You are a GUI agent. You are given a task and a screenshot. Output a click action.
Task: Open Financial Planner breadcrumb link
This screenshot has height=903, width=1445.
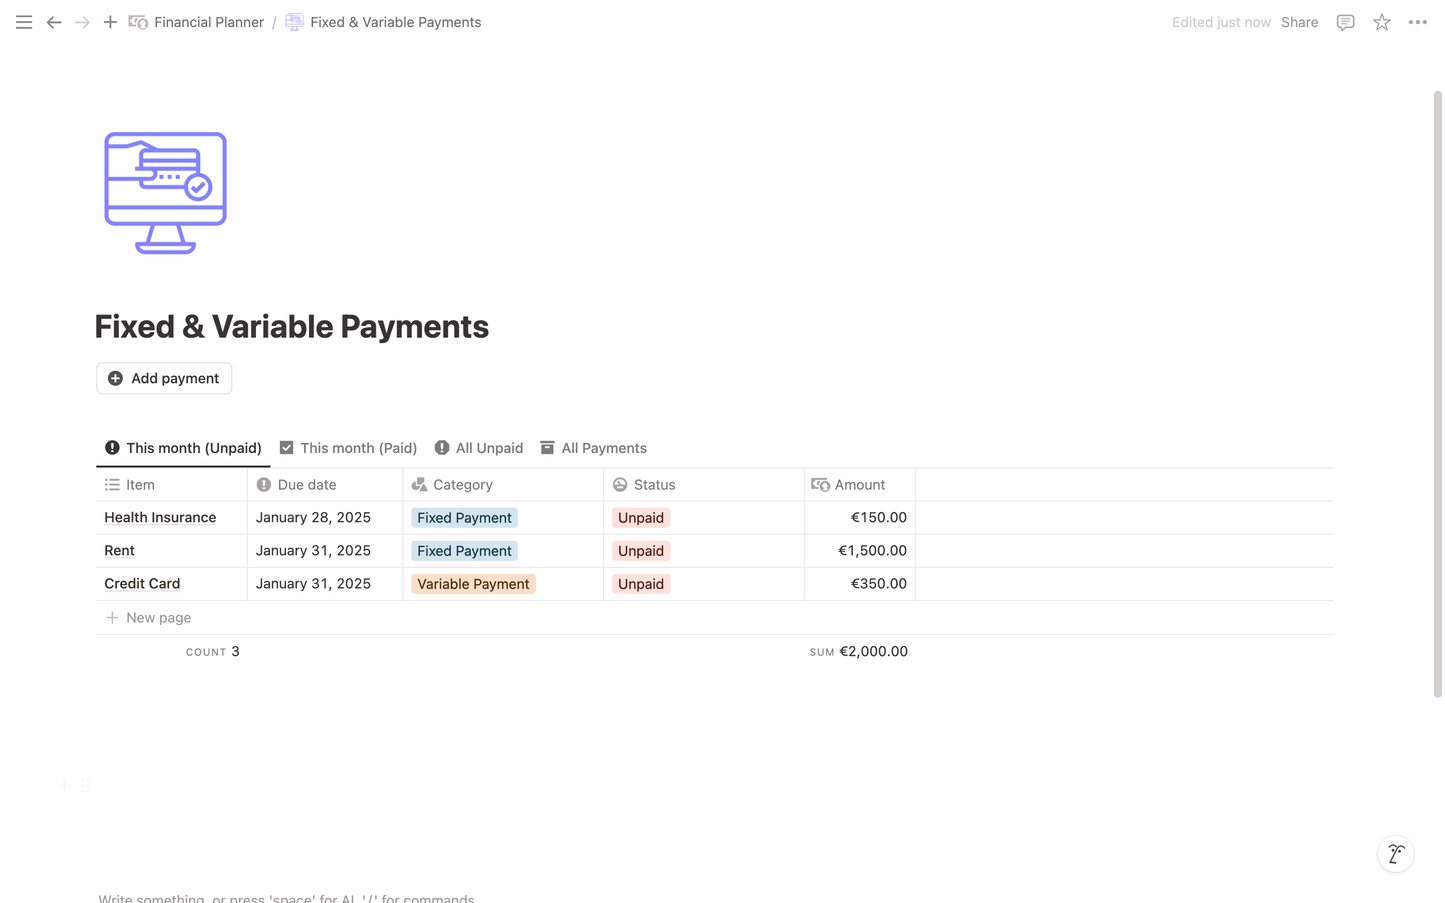point(208,22)
